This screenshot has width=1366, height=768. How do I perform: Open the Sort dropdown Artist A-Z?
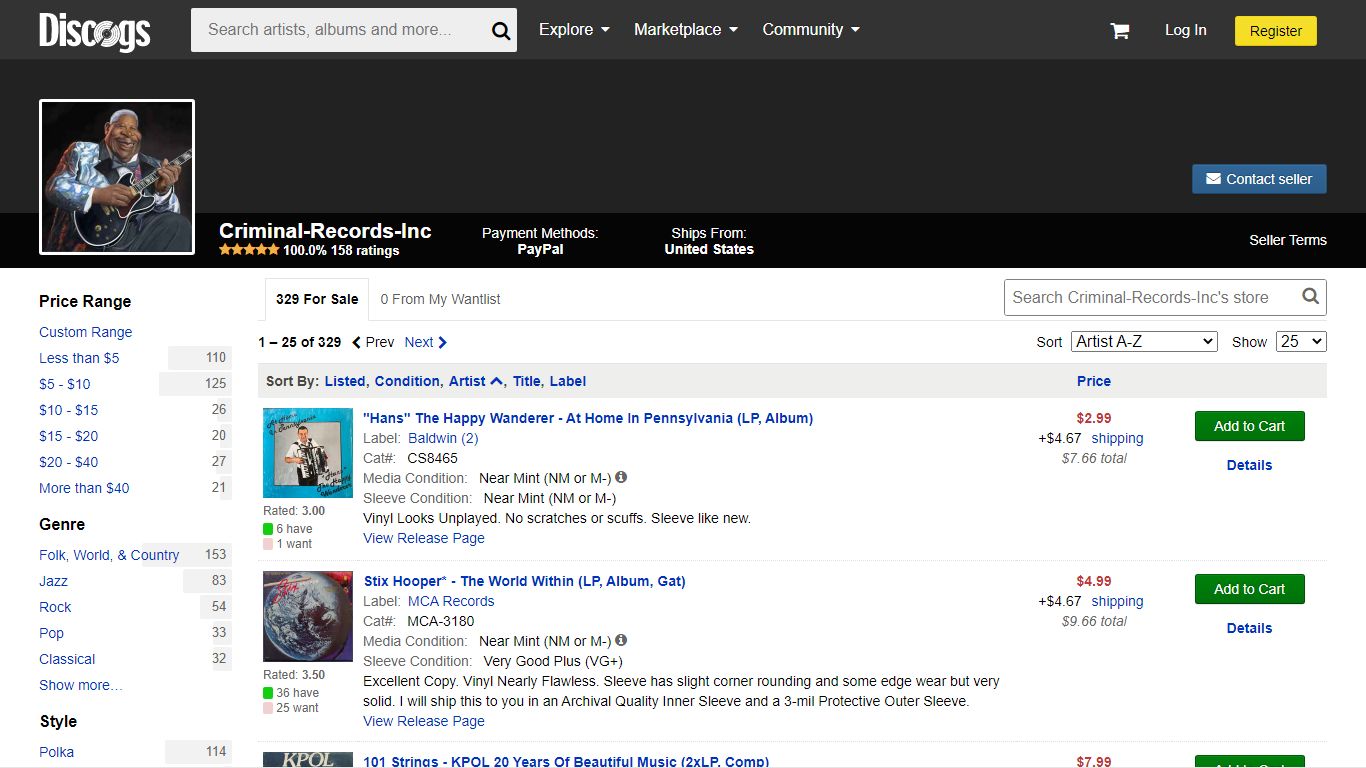(x=1144, y=342)
